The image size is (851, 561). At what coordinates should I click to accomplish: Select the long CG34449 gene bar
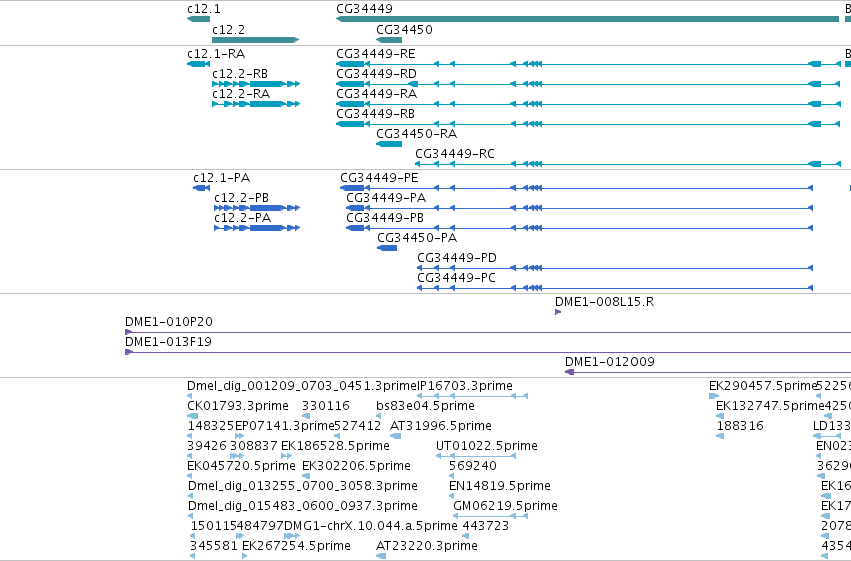(x=587, y=19)
